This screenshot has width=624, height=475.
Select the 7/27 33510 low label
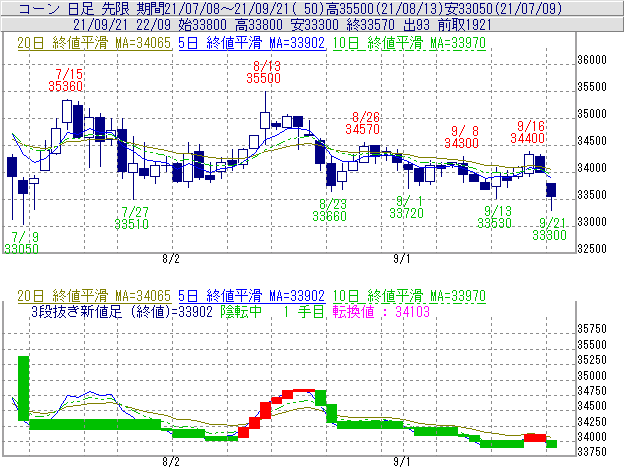tap(132, 218)
